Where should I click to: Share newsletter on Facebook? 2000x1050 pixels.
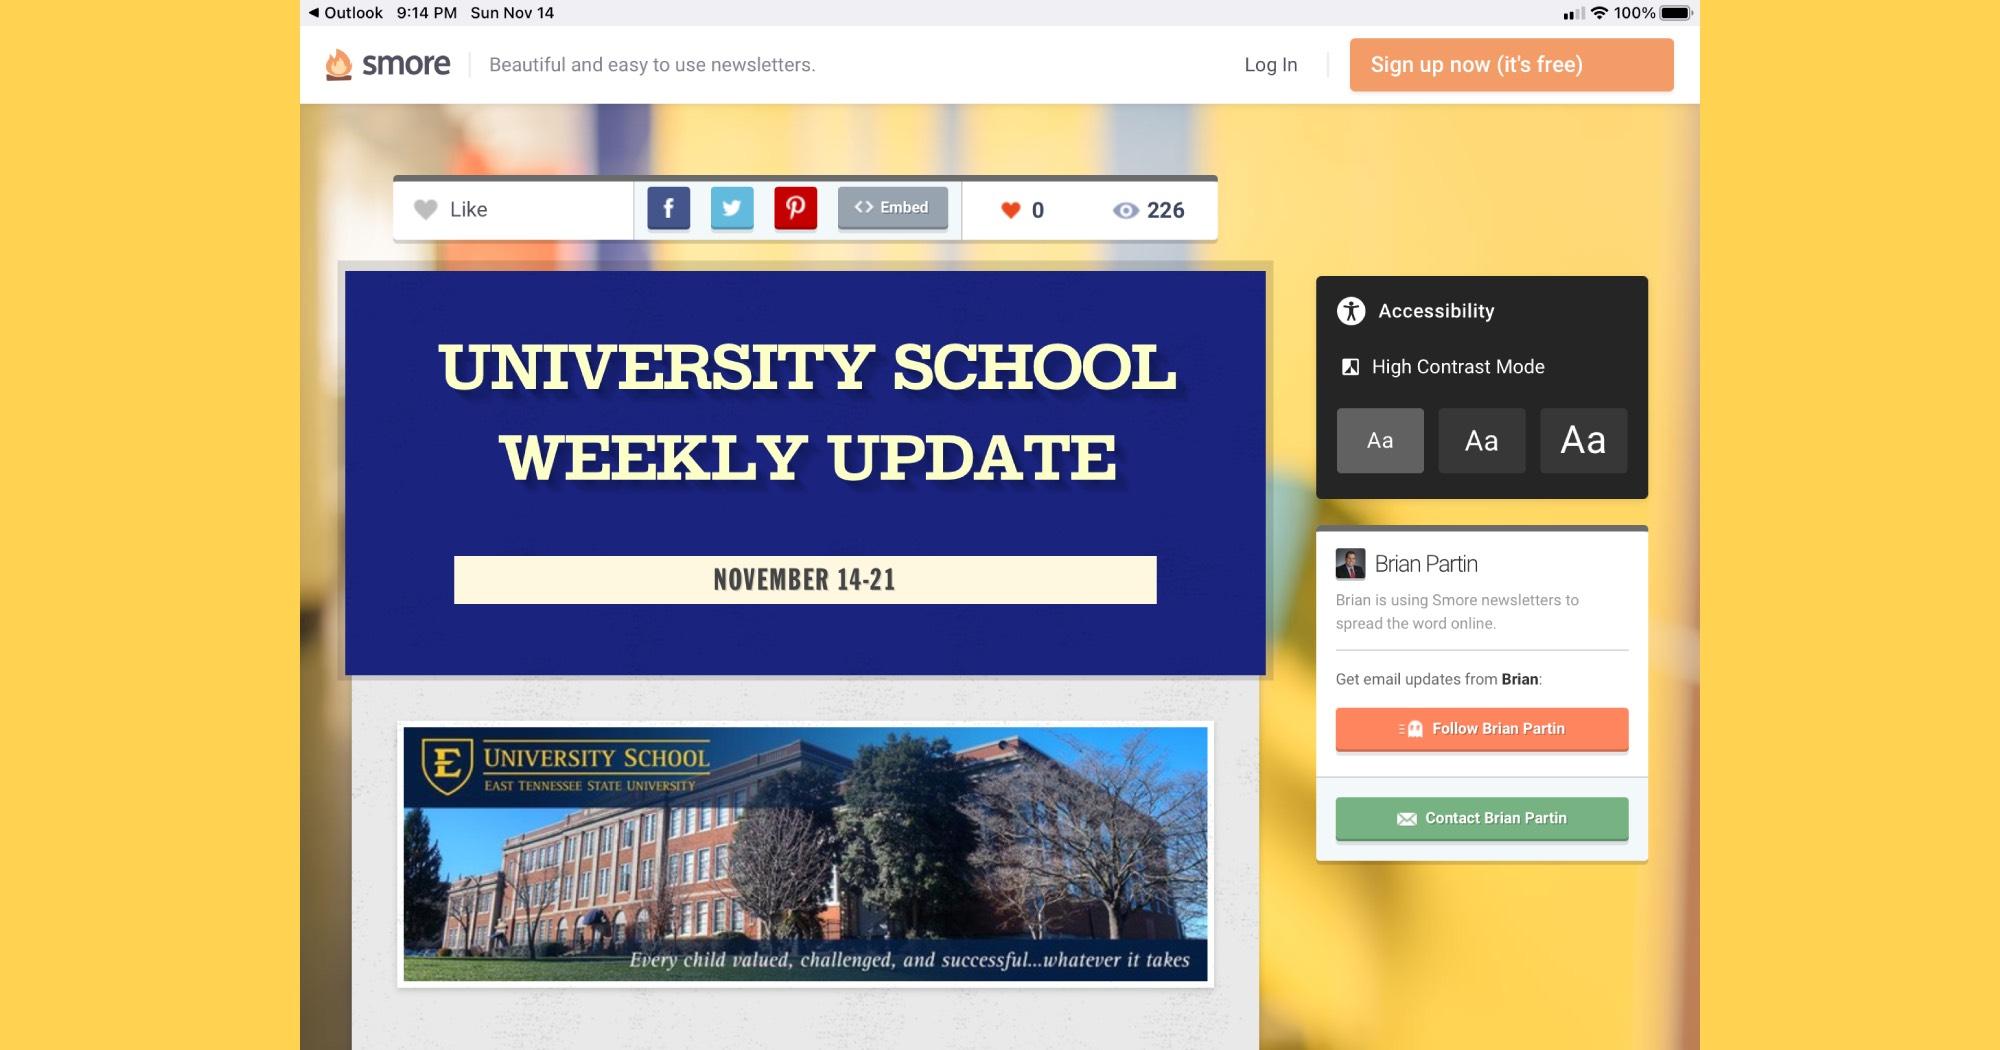click(668, 208)
